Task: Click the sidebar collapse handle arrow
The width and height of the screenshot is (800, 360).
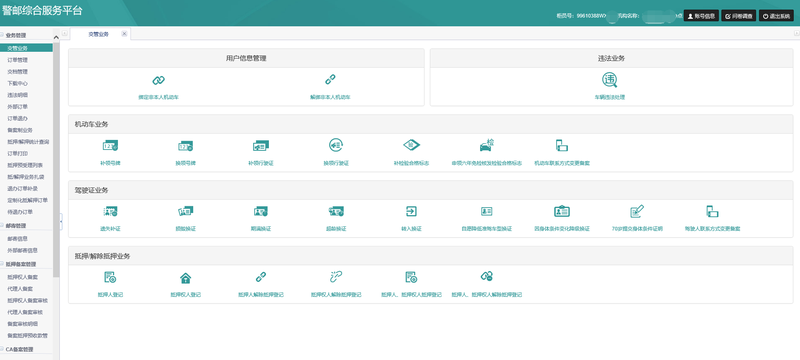Action: (61, 221)
